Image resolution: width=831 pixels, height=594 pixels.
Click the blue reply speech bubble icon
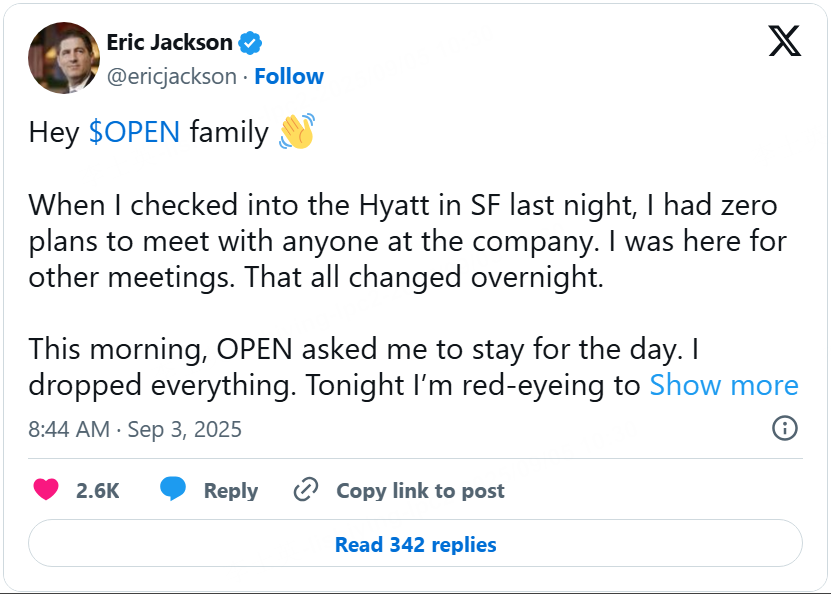[173, 489]
